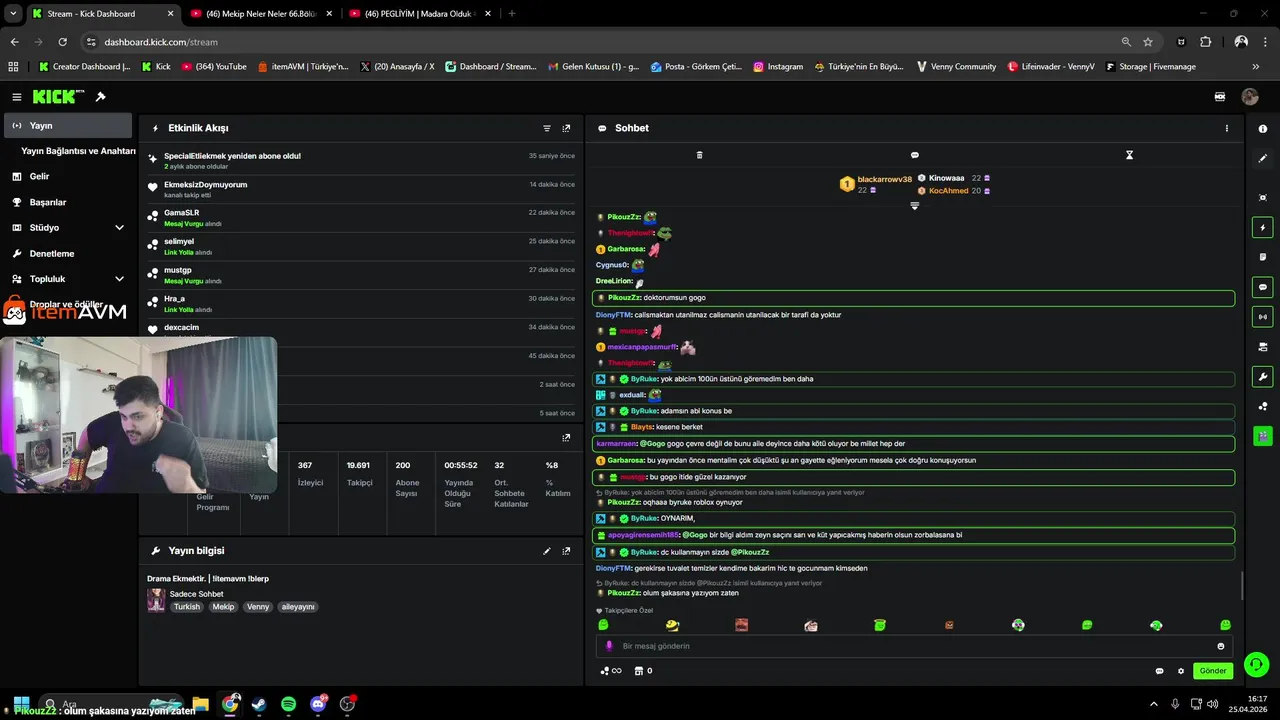Open the Etkinlik Akışı filter icon

coord(547,128)
